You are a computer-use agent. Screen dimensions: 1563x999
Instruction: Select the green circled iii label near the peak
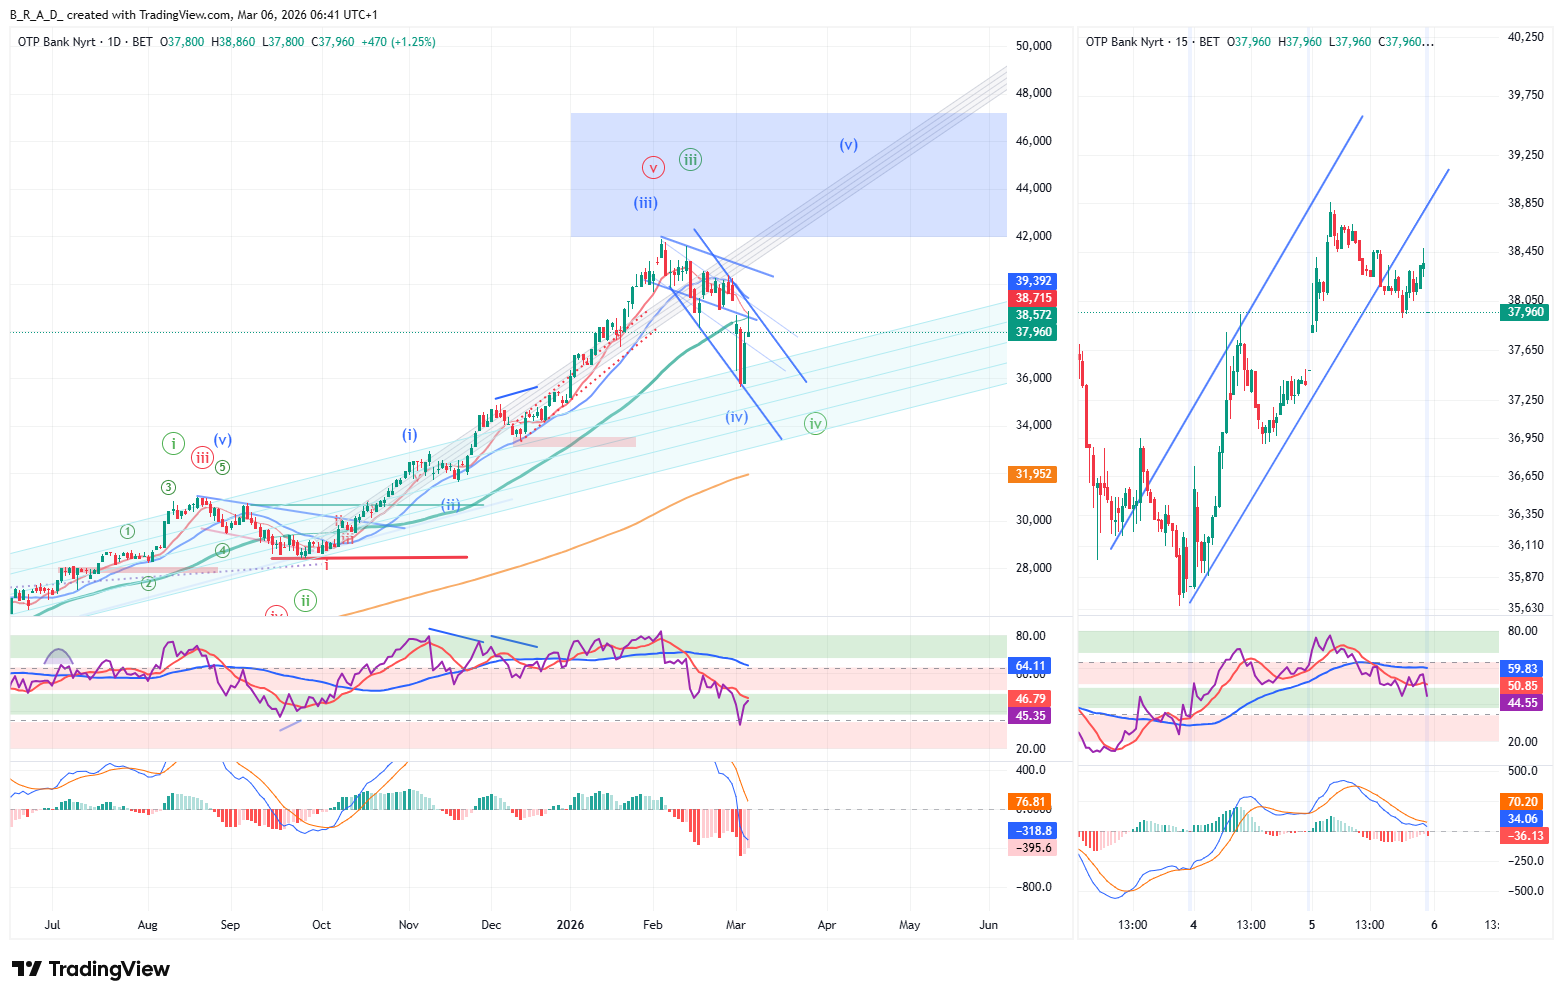690,159
